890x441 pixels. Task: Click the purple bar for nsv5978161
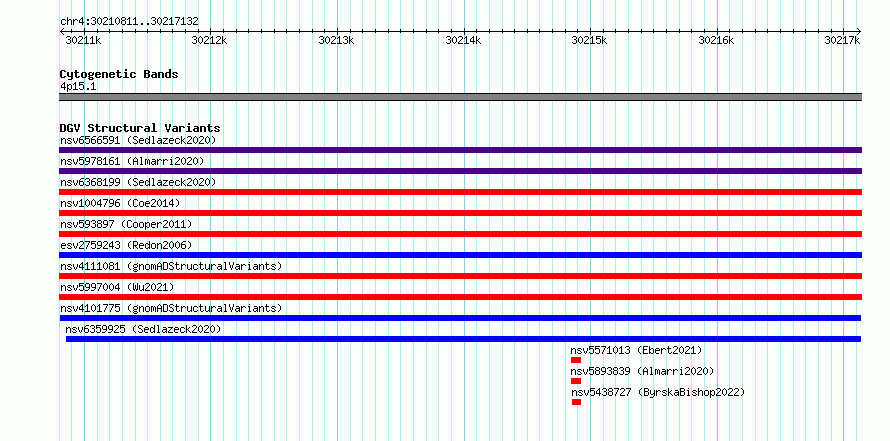pos(460,171)
